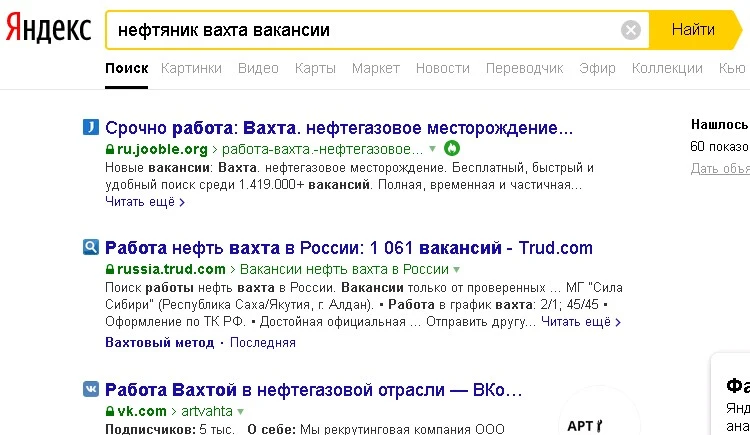
Task: Click Читать ещё under the jooble result
Action: (144, 202)
